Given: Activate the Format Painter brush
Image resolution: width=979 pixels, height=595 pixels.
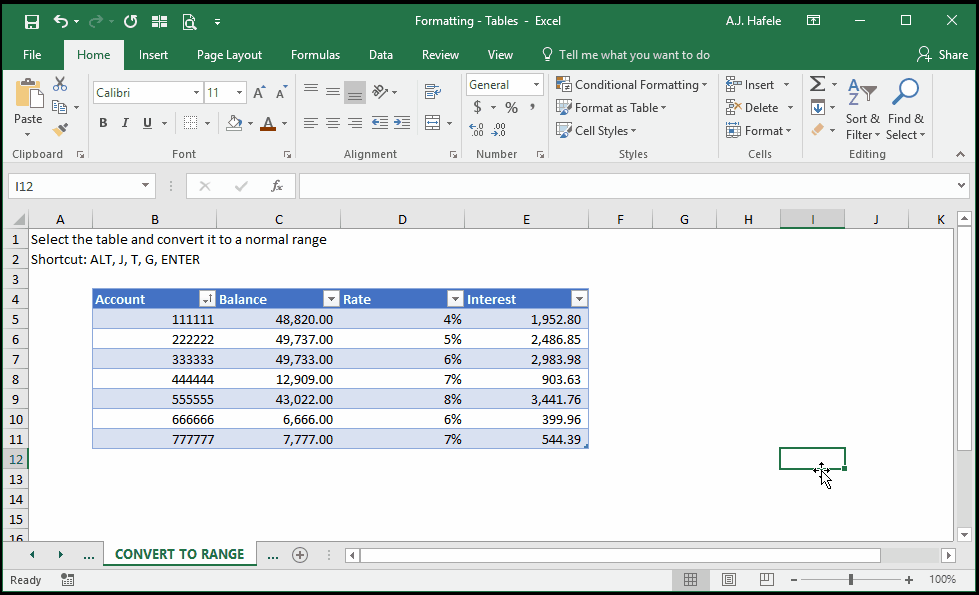Looking at the screenshot, I should (x=60, y=129).
